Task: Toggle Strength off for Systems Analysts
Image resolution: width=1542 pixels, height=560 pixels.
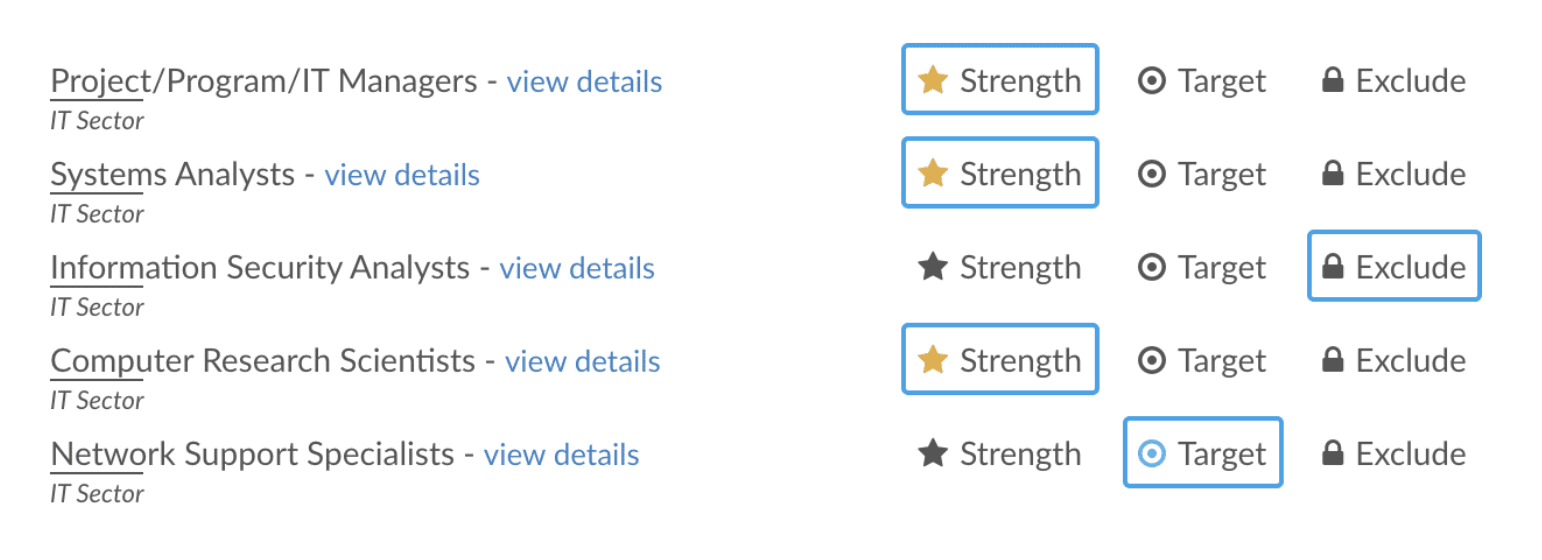Action: click(1000, 174)
